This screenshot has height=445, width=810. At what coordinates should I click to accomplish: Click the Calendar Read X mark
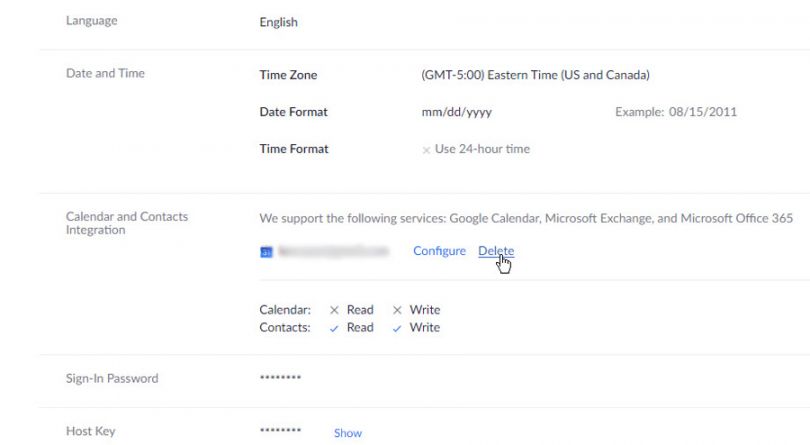coord(335,310)
